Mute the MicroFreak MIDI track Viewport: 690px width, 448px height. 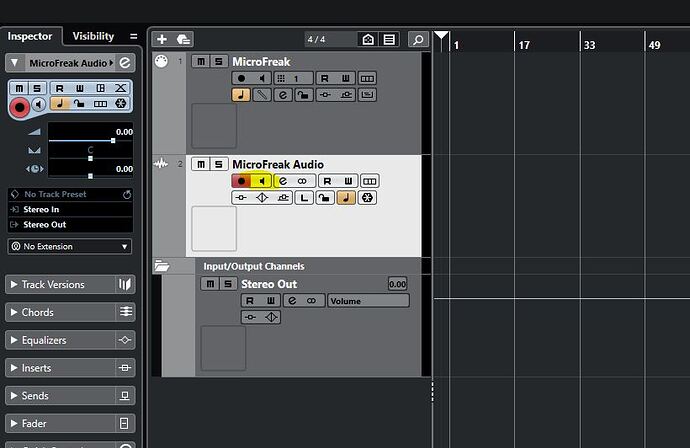point(201,61)
